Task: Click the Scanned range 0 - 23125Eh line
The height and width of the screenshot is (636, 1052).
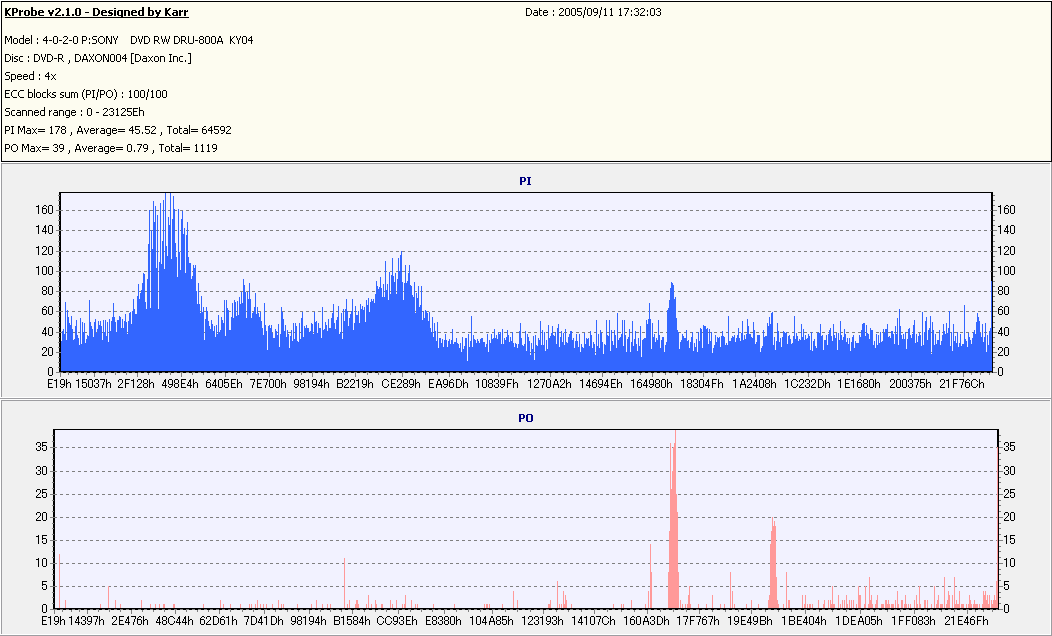Action: [74, 113]
